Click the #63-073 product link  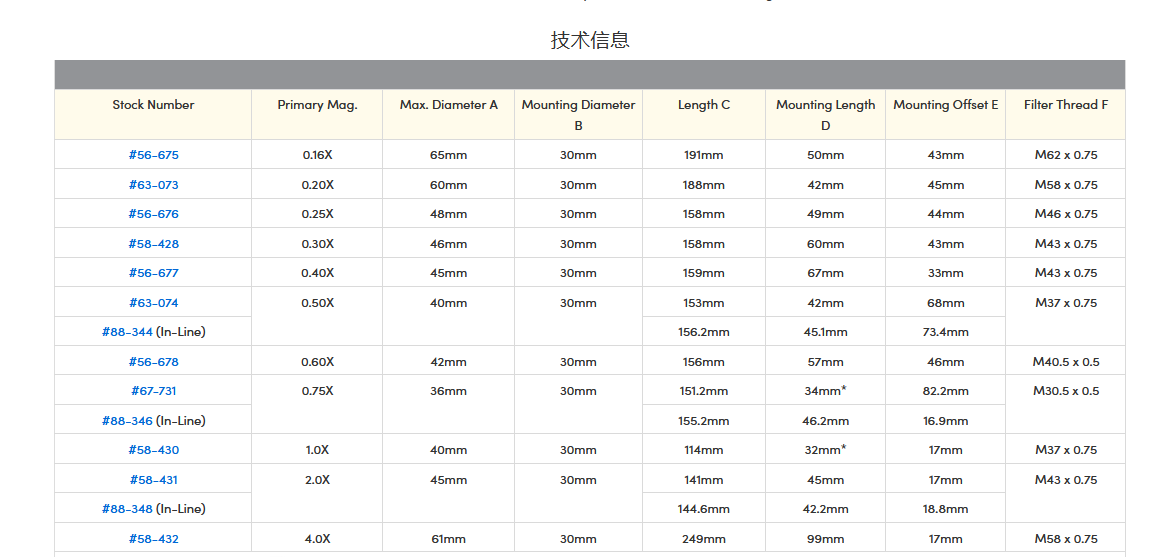(x=153, y=185)
